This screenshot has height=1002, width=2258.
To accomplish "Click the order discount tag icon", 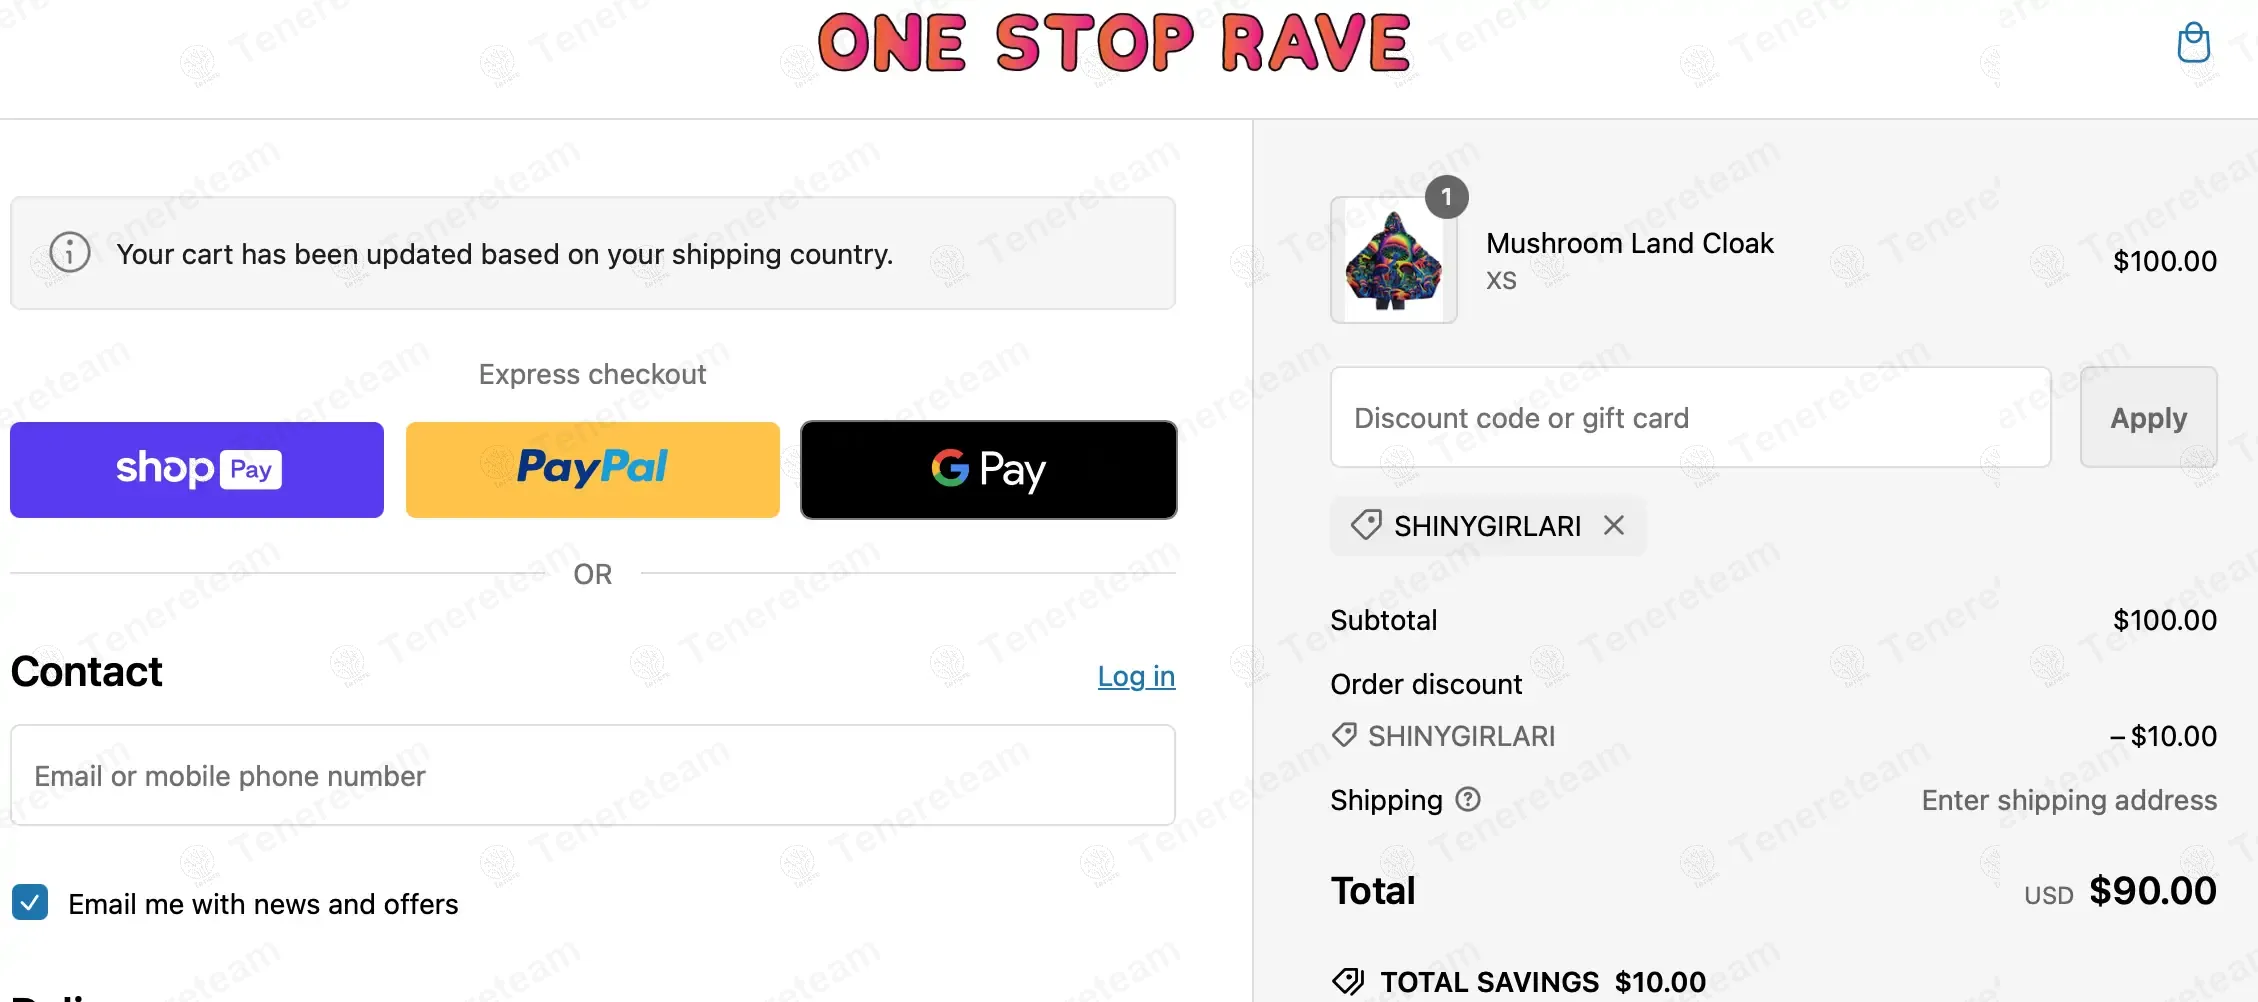I will click(1344, 735).
